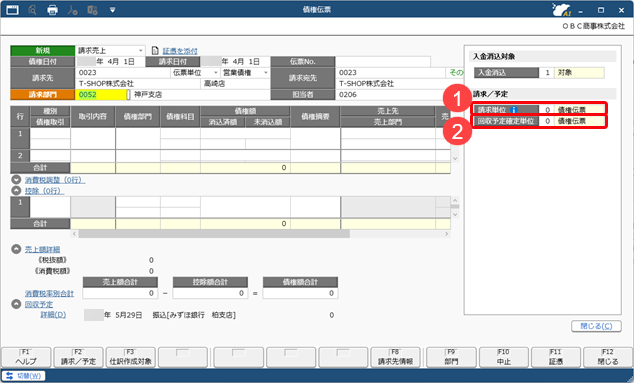Viewport: 634px width, 383px height.
Task: Click row 2 取引内容 cell in detail grid
Action: [93, 156]
